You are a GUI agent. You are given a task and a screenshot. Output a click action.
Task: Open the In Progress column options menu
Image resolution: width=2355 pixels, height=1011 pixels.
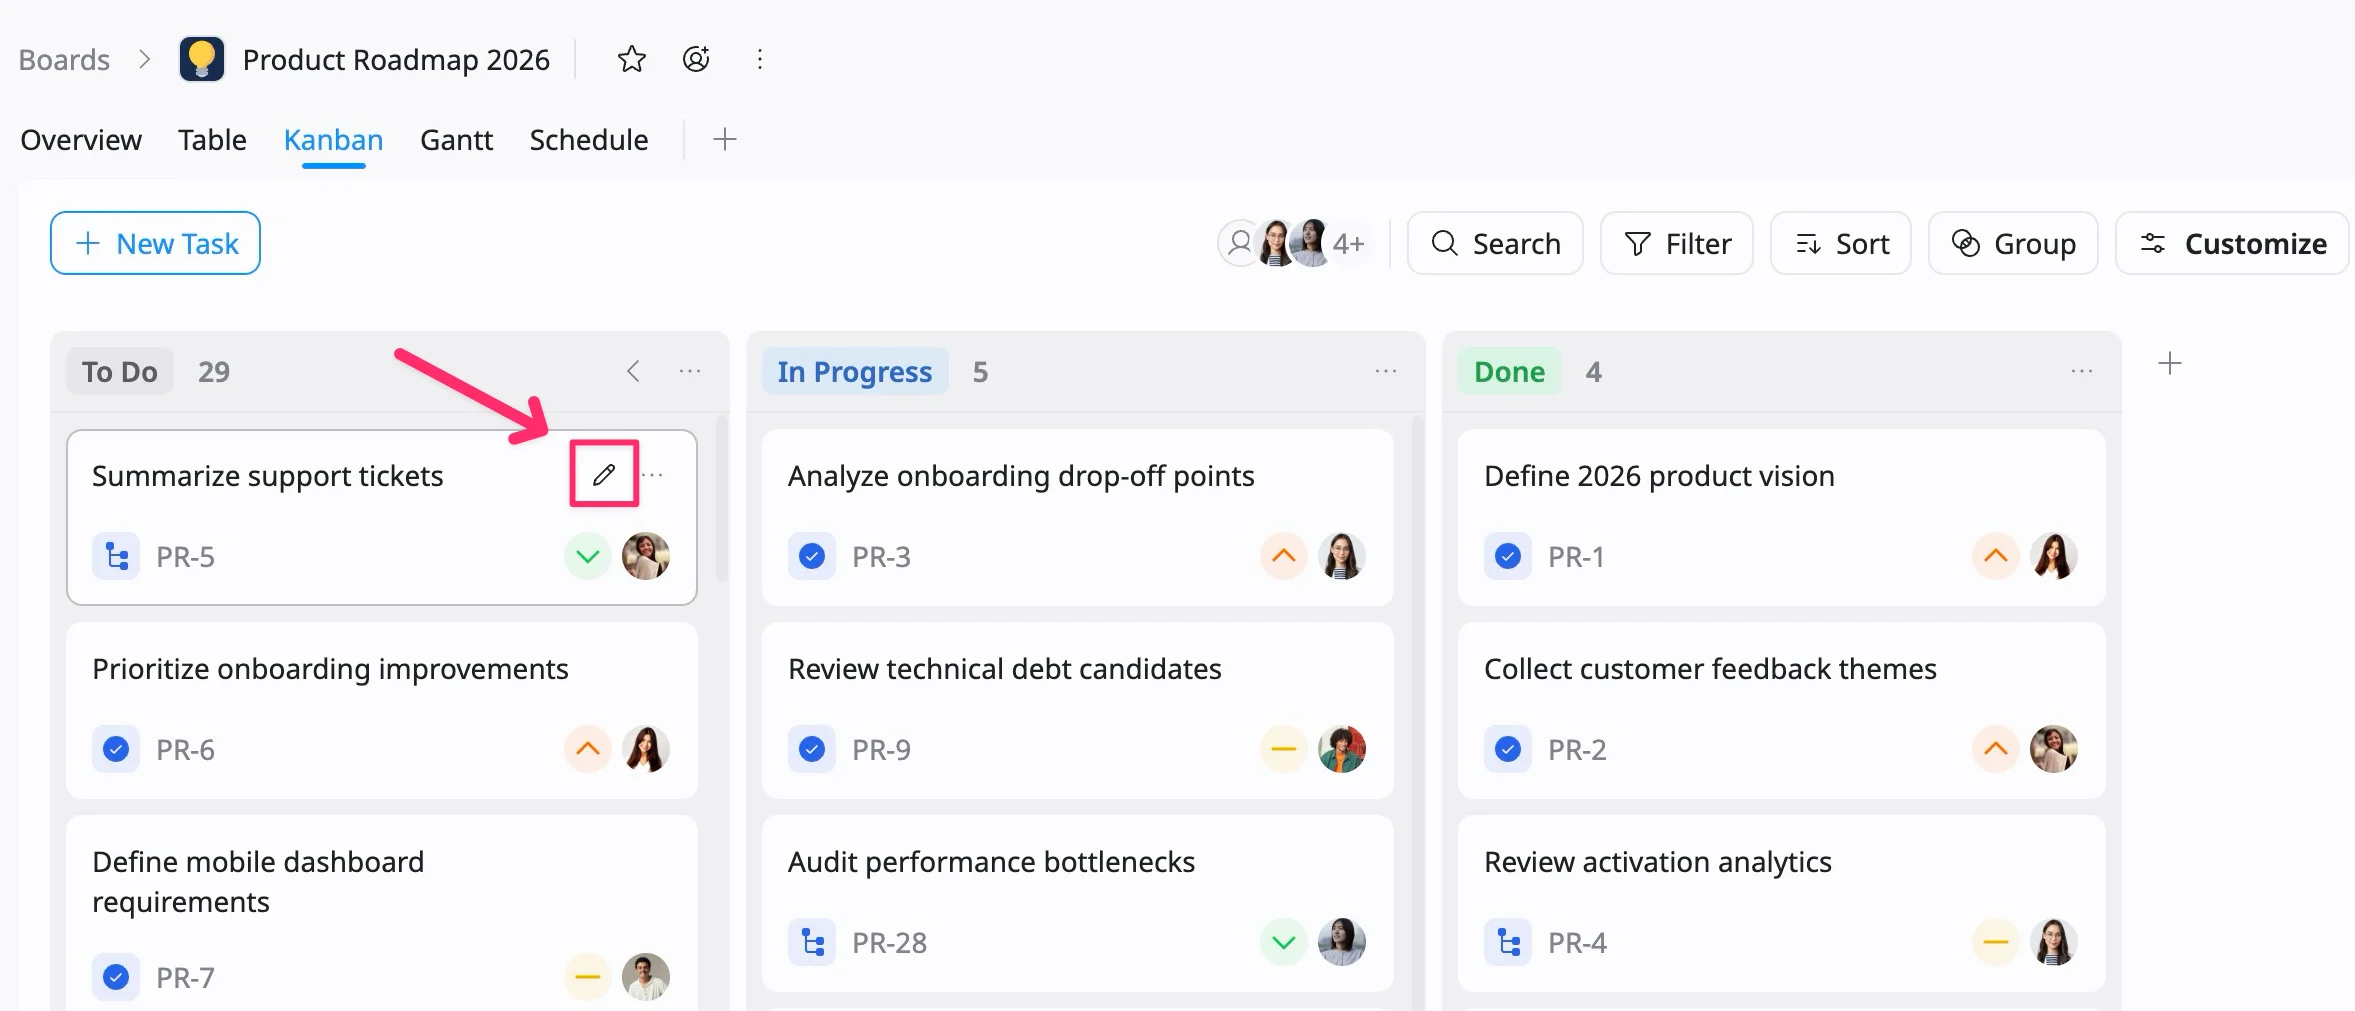tap(1386, 371)
